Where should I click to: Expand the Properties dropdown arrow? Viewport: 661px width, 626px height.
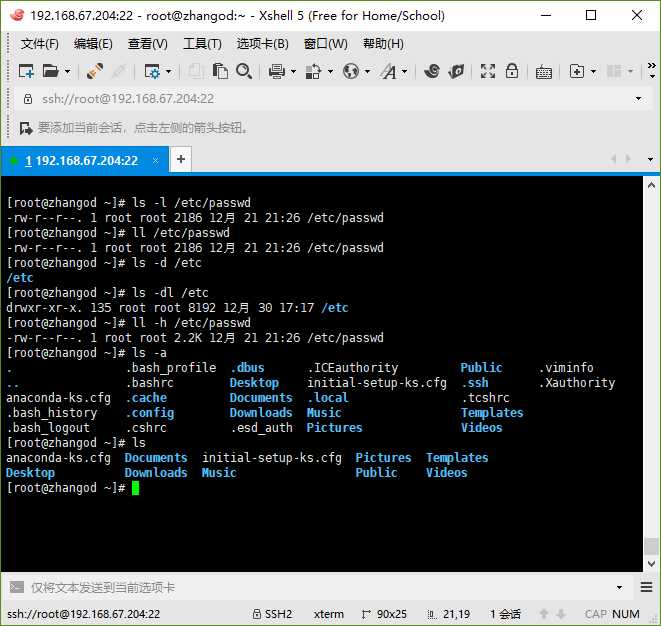click(x=169, y=72)
